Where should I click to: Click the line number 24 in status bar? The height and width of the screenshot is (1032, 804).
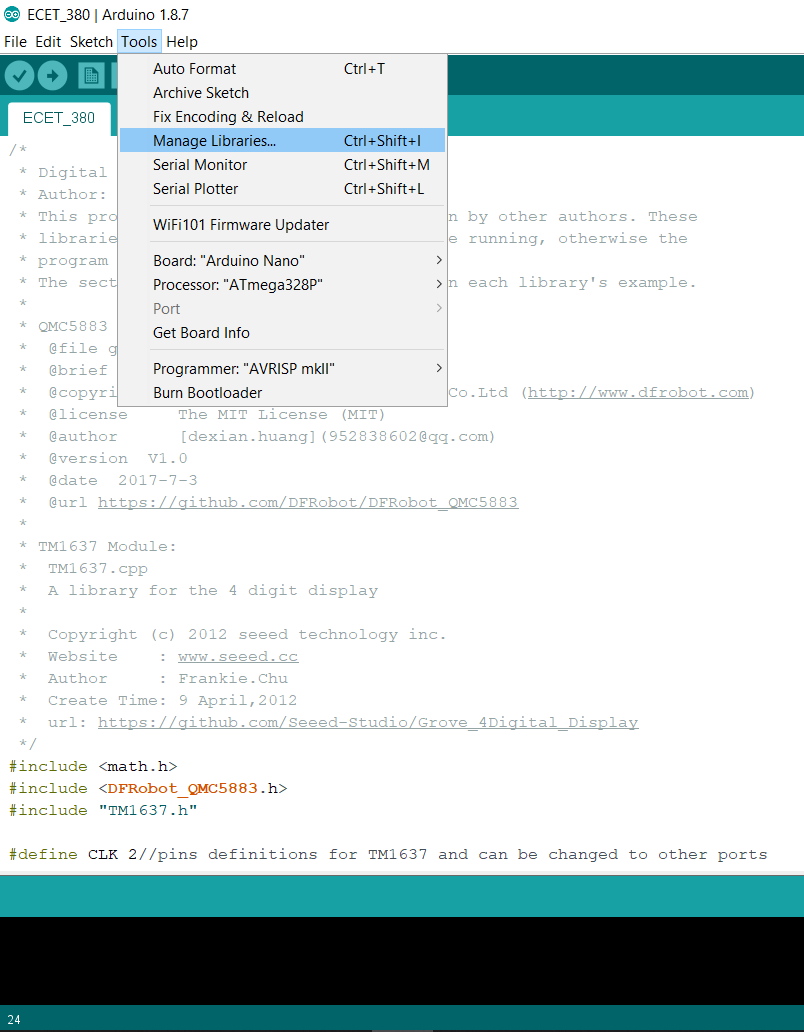pos(14,1019)
